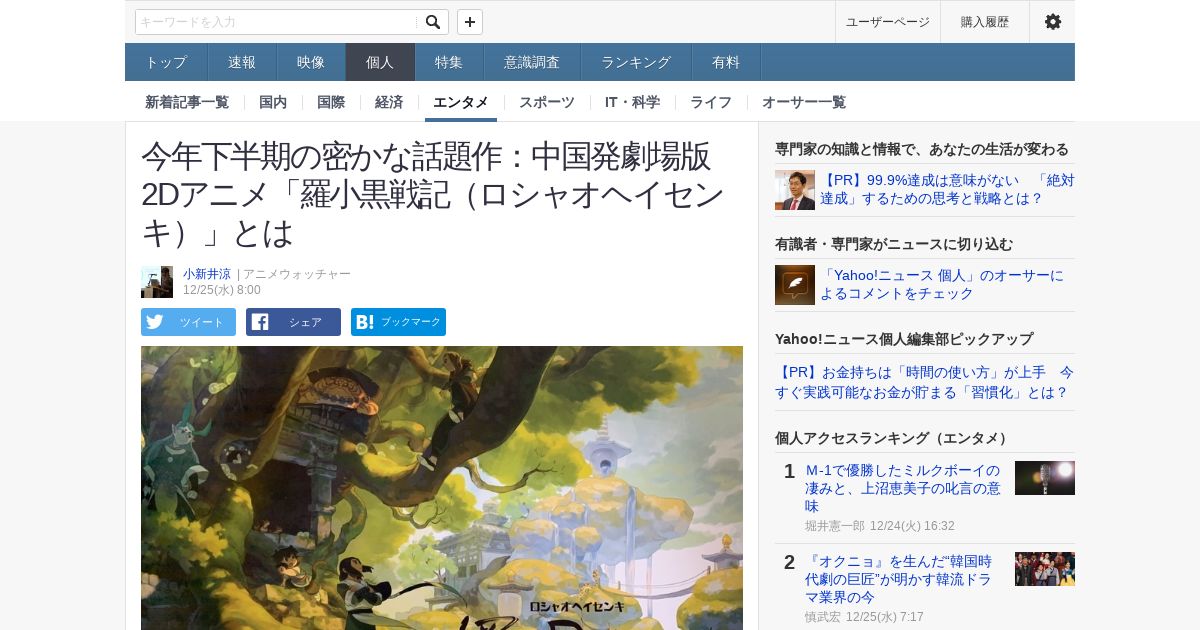
Task: Open 『オクニョ』 ranking article link
Action: click(x=898, y=579)
